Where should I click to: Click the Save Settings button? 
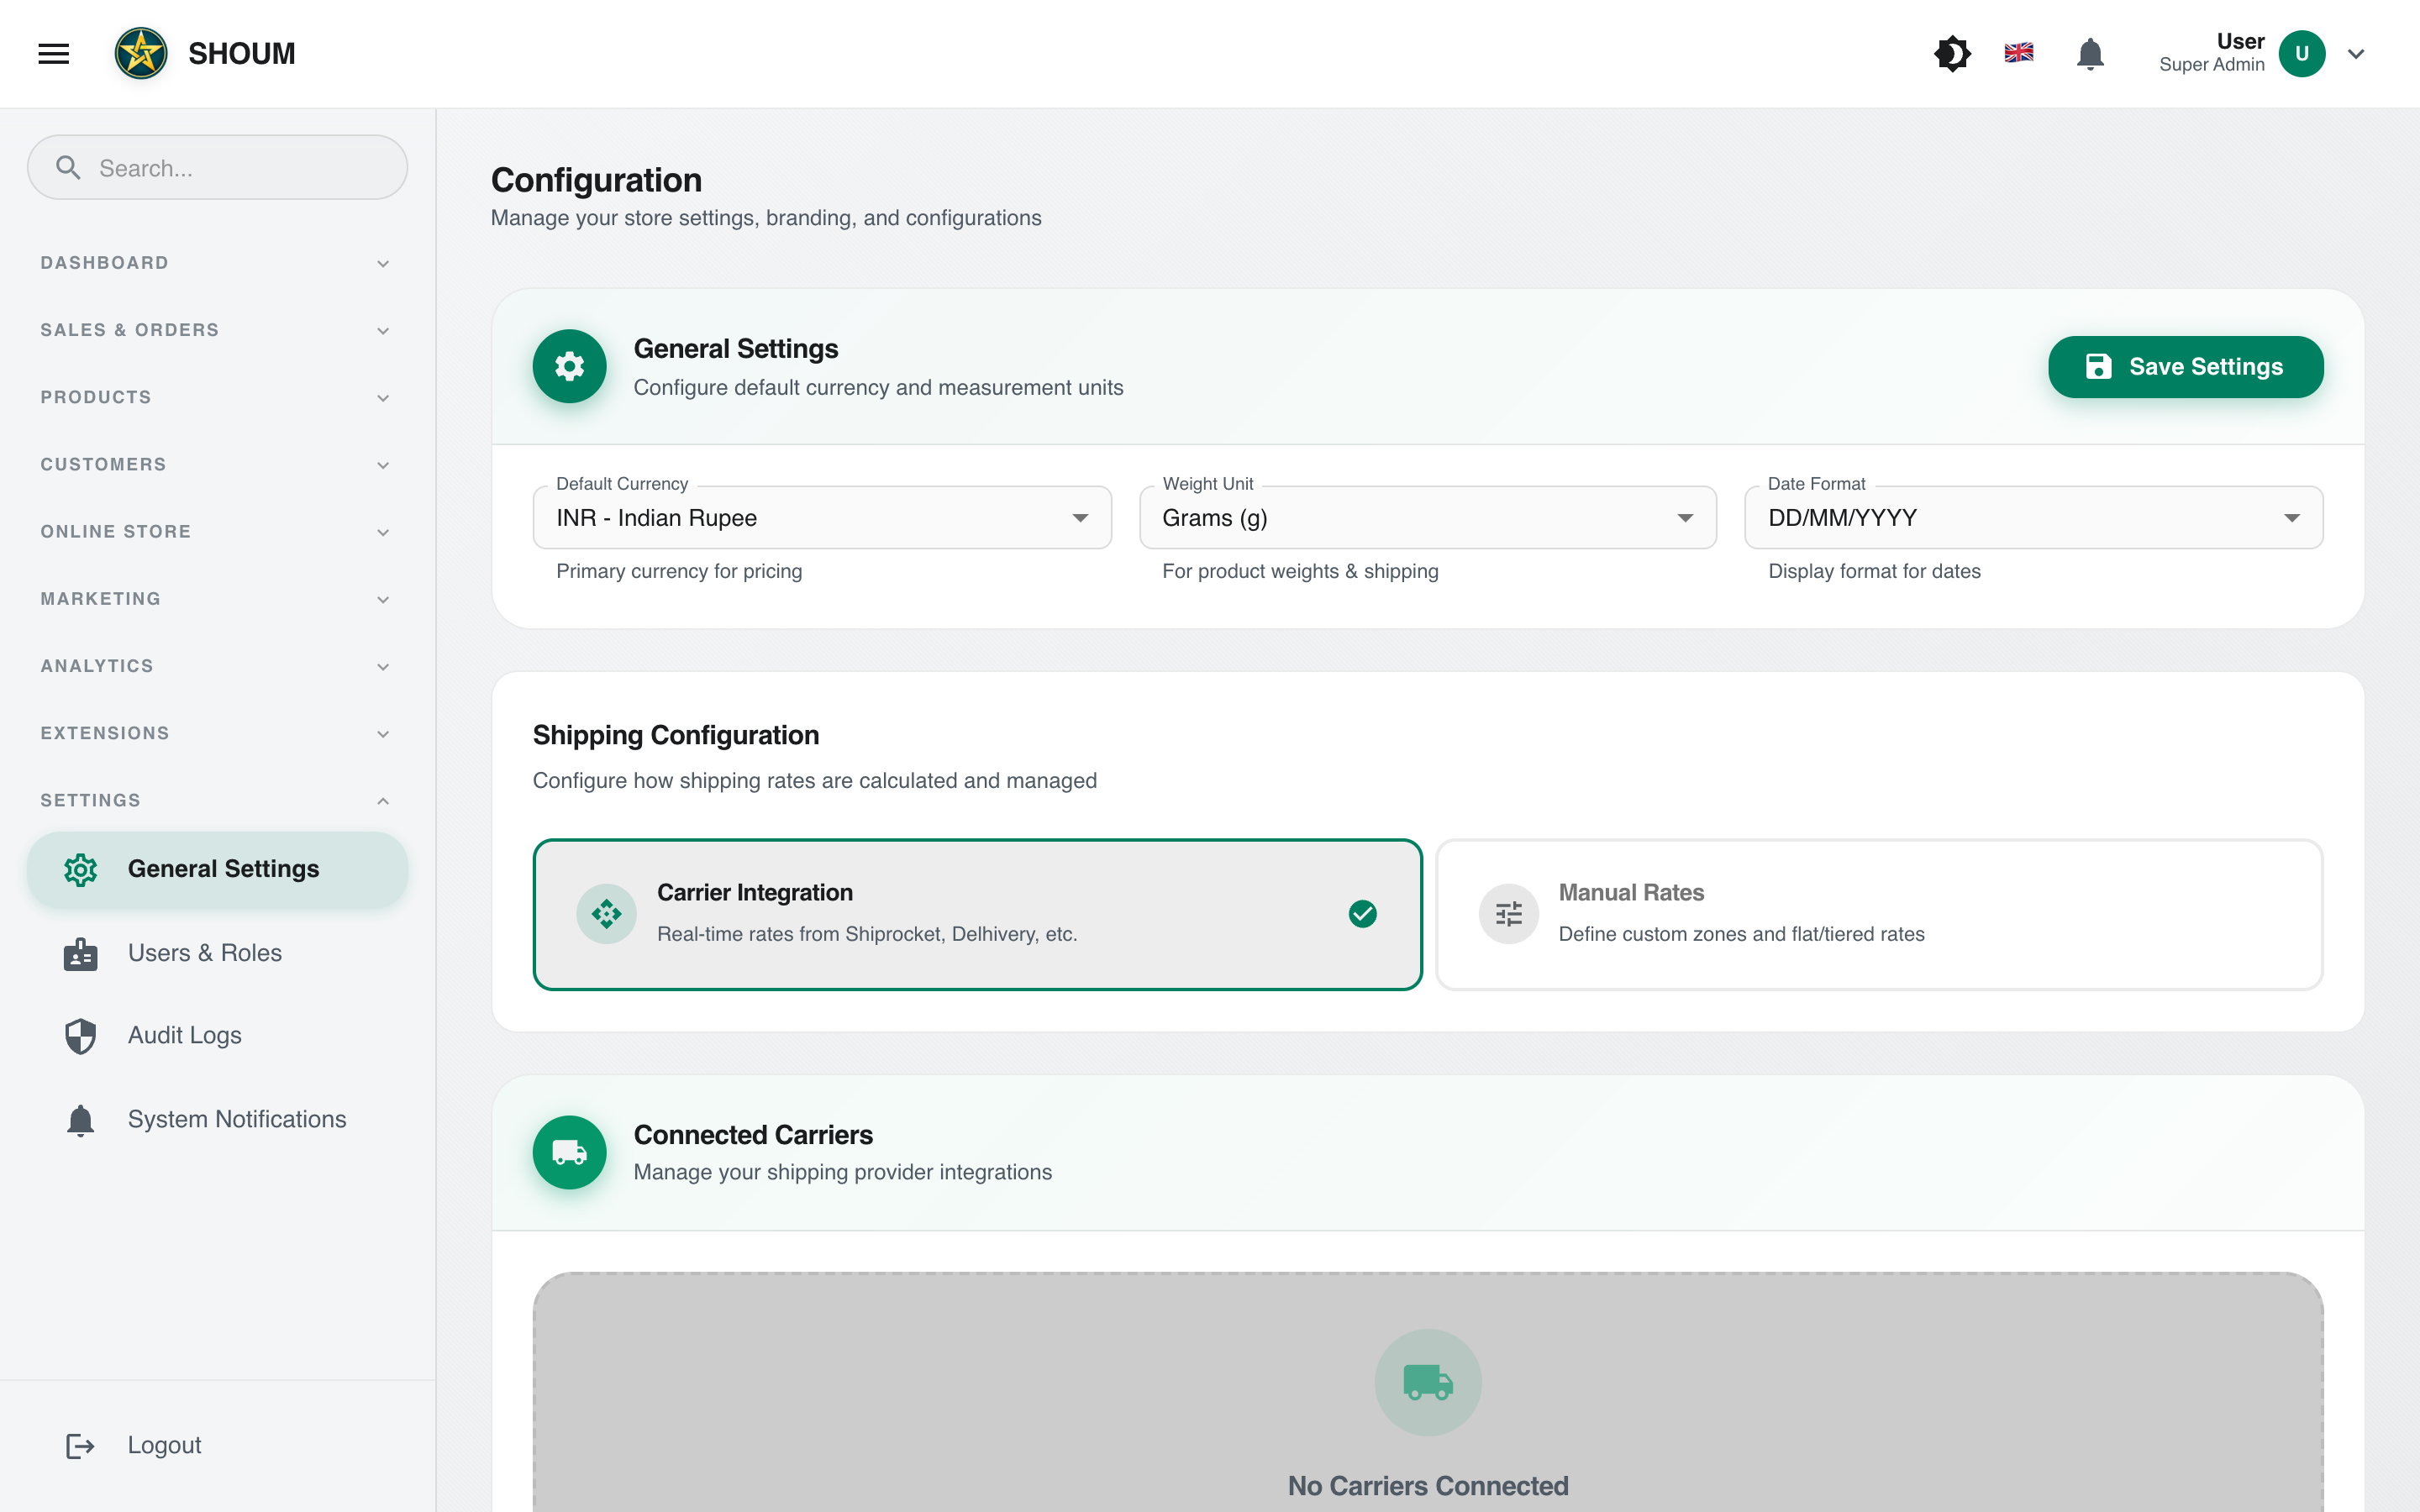point(2186,366)
